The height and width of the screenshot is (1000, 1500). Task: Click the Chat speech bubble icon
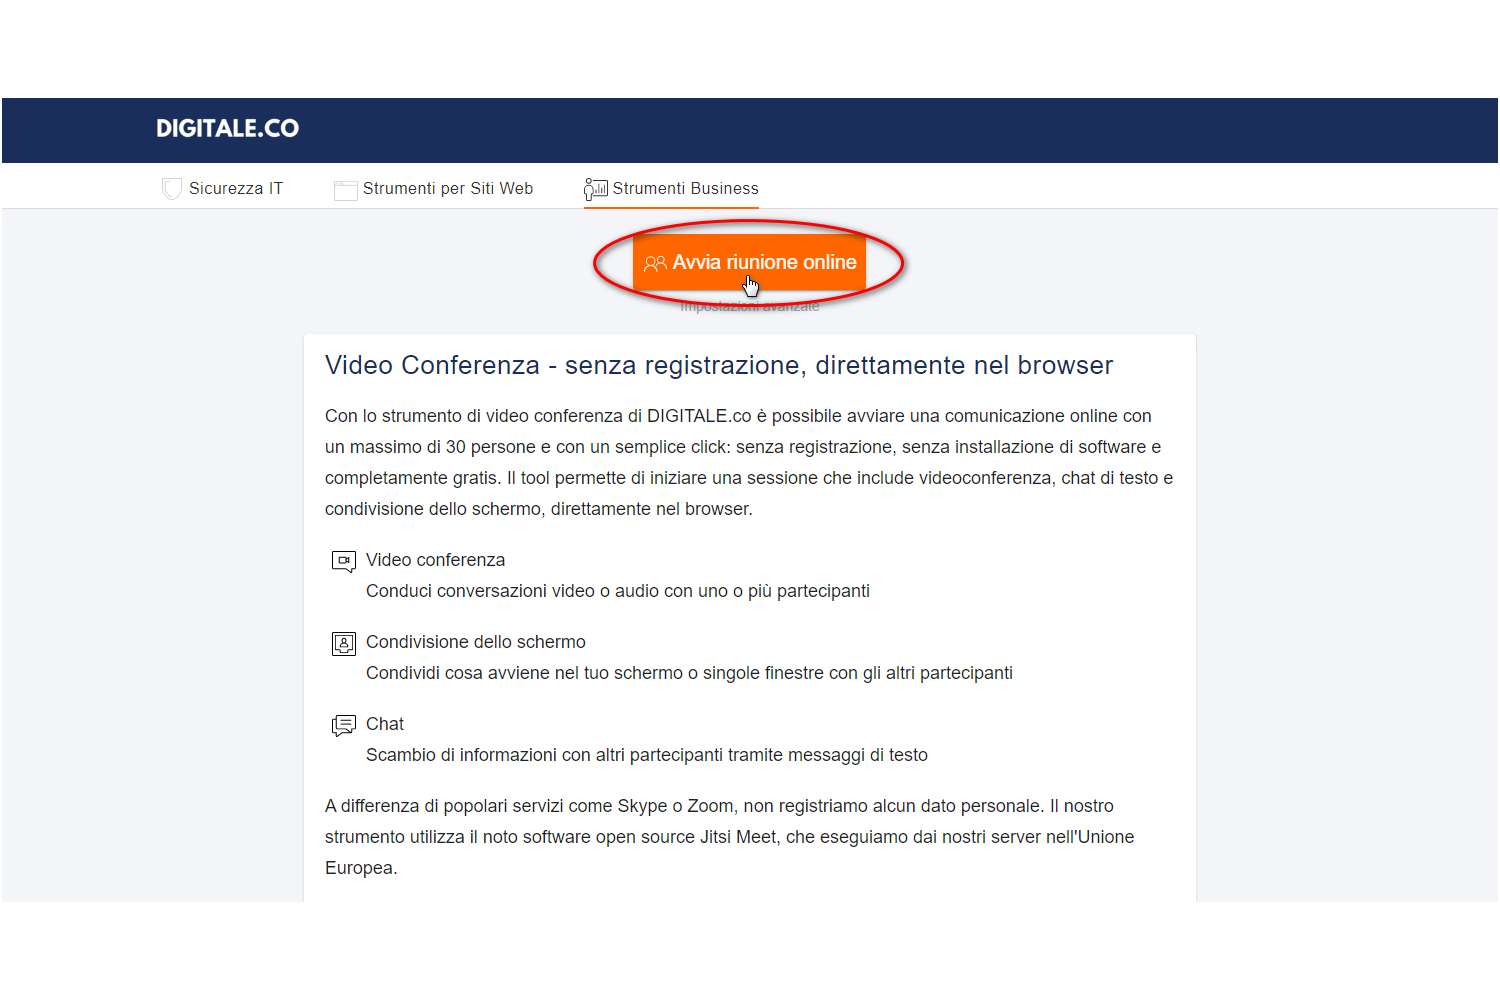pyautogui.click(x=344, y=725)
